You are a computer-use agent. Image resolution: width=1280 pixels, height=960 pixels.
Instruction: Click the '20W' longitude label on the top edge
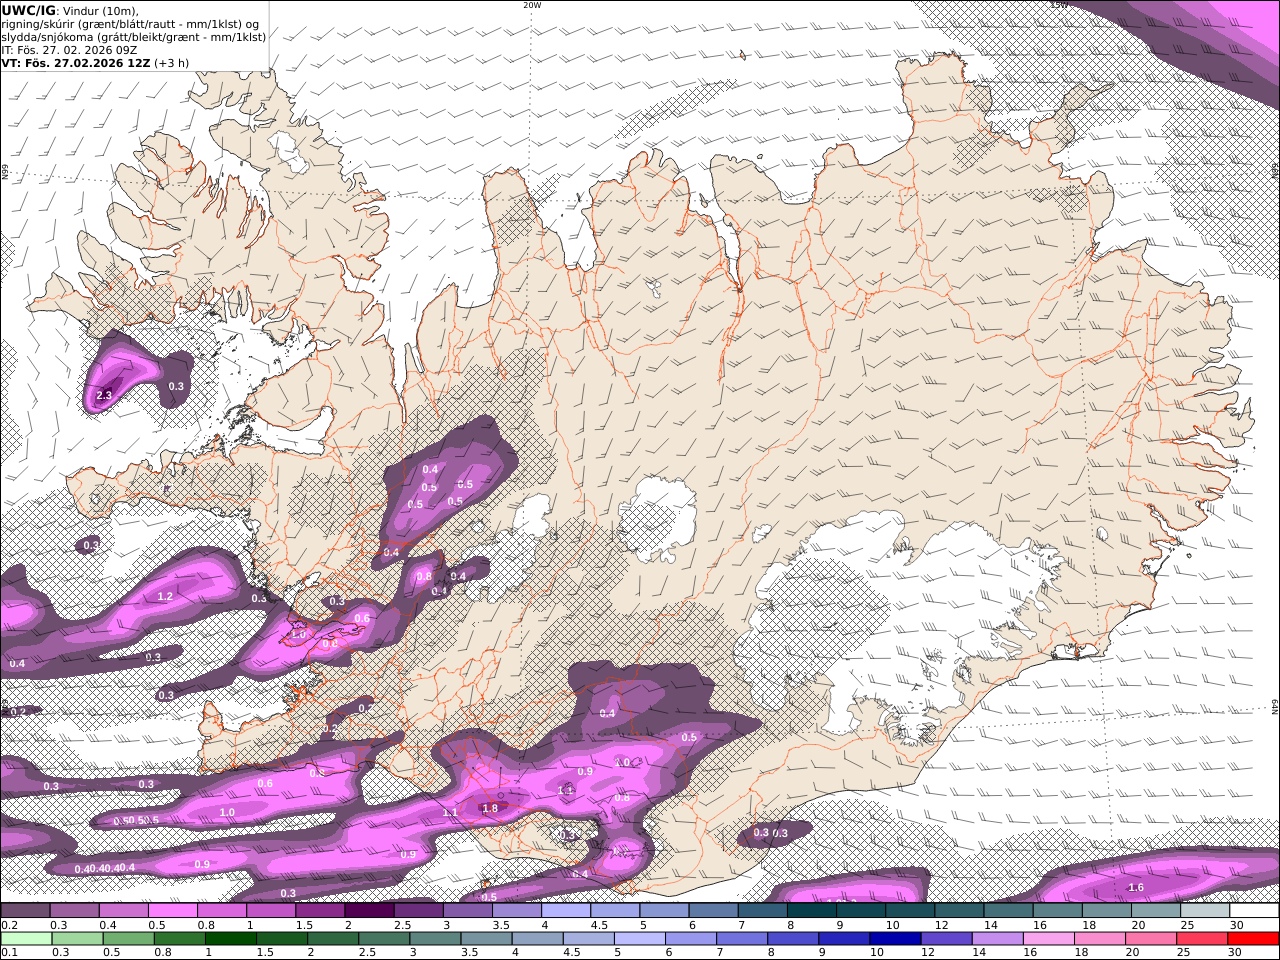(x=532, y=5)
